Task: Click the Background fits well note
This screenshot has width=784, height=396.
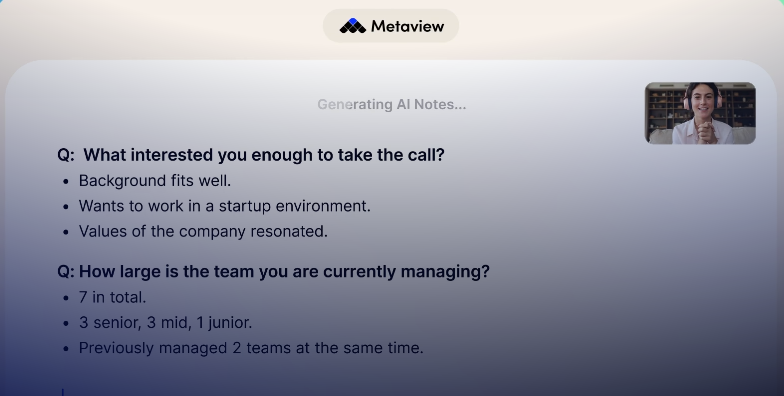Action: [155, 181]
